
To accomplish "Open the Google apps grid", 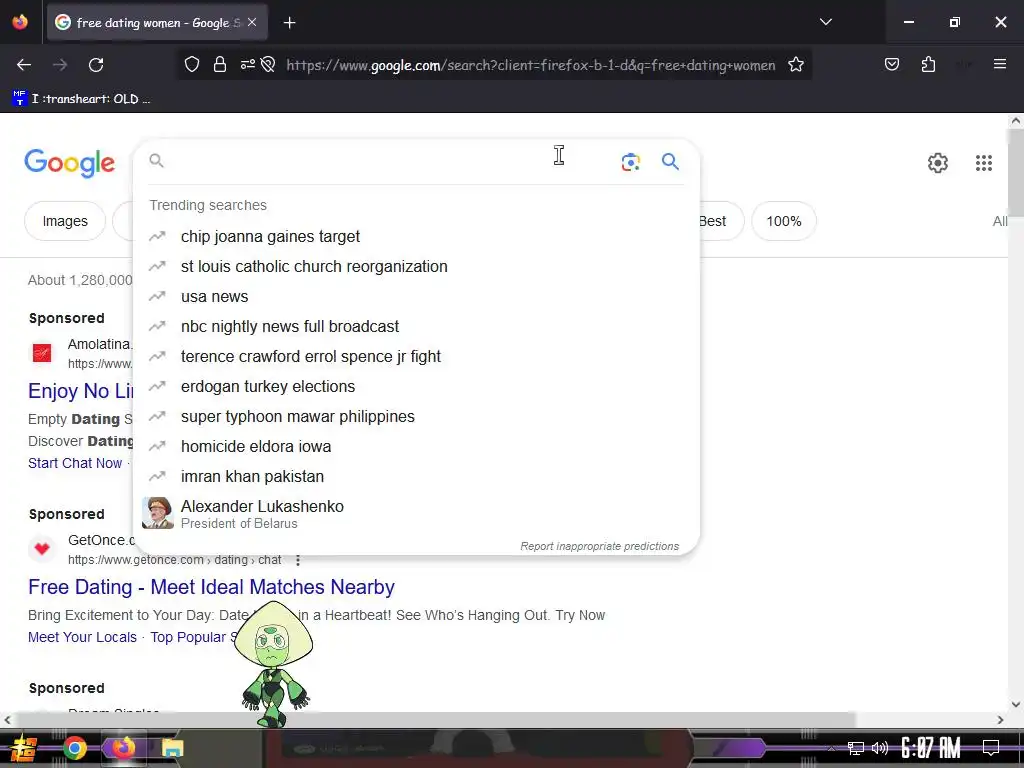I will pyautogui.click(x=984, y=163).
